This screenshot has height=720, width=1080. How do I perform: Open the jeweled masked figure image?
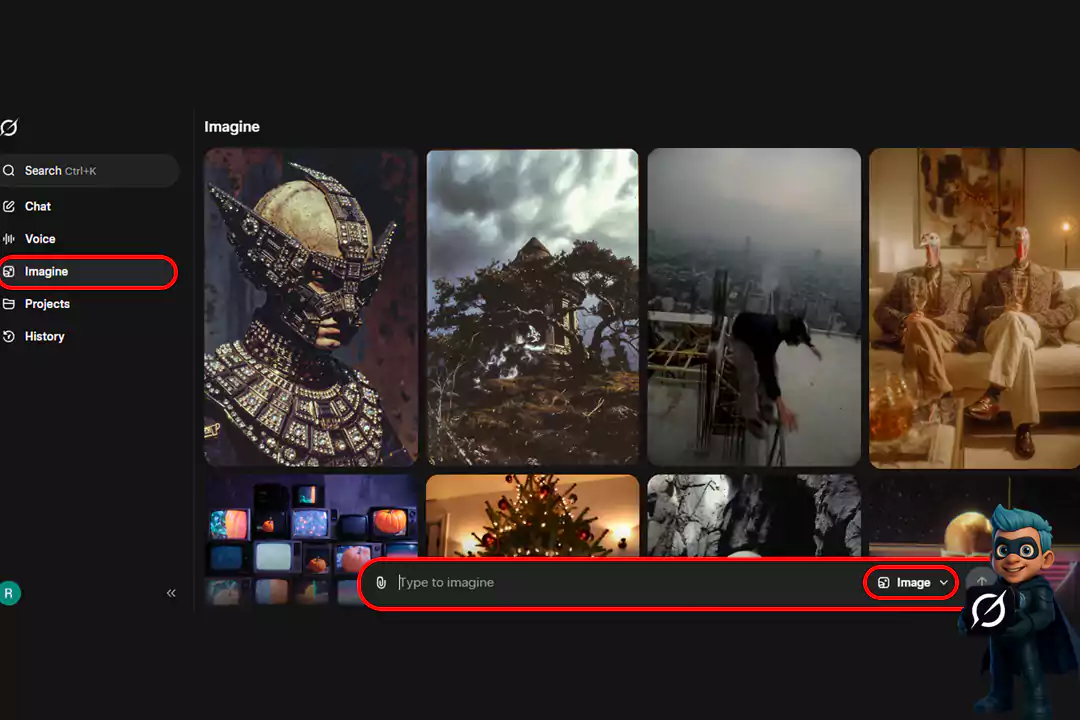tap(311, 307)
